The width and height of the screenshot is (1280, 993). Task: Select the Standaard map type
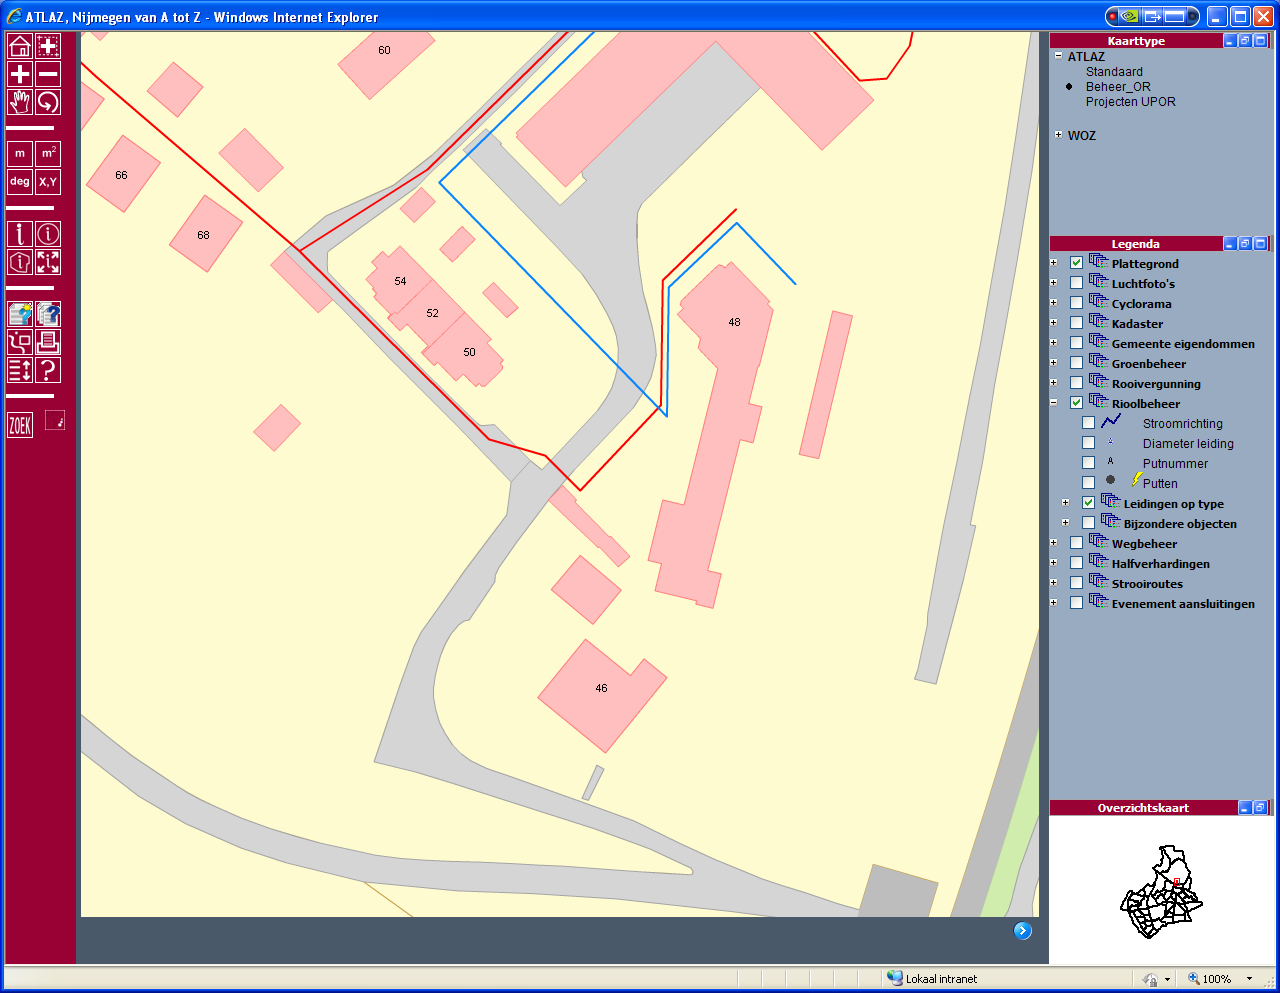[1114, 72]
